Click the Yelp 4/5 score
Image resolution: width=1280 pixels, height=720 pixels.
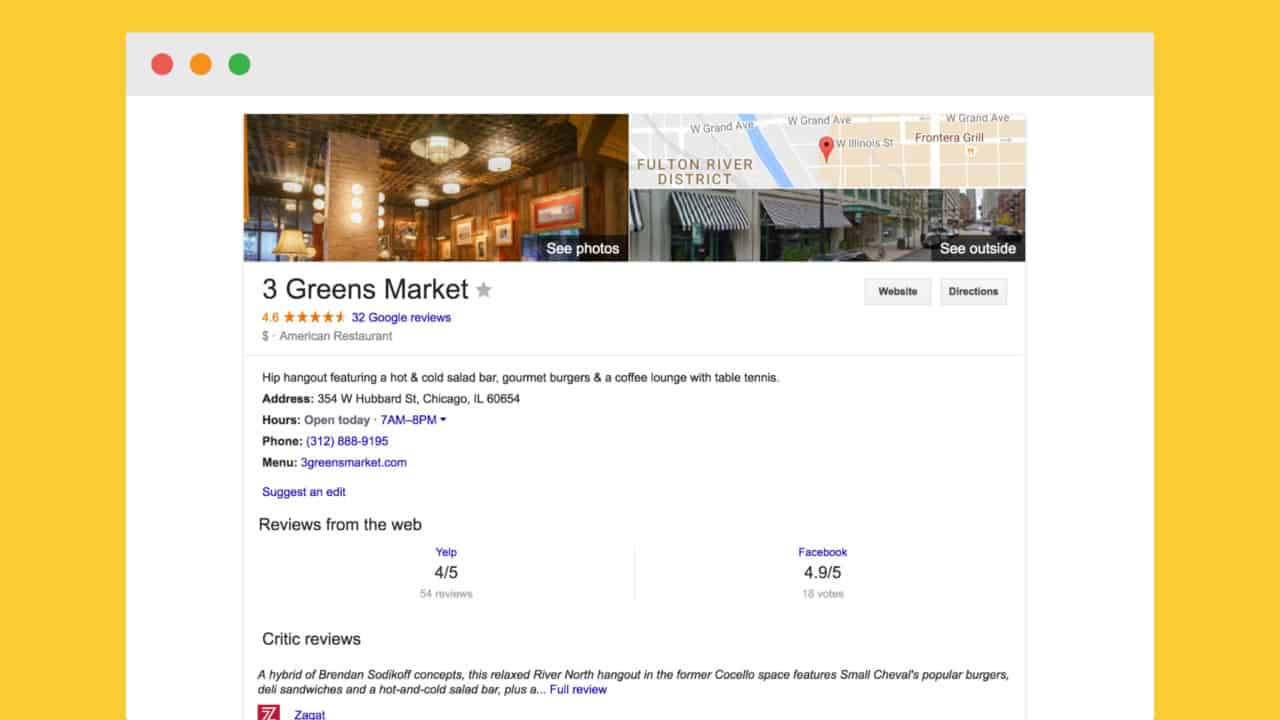pos(446,573)
